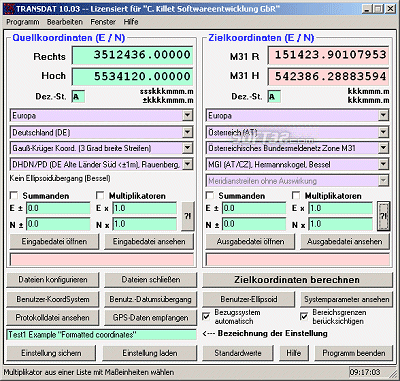Click Zielkoordinaten berechnen
This screenshot has height=381, width=400.
pos(297,280)
